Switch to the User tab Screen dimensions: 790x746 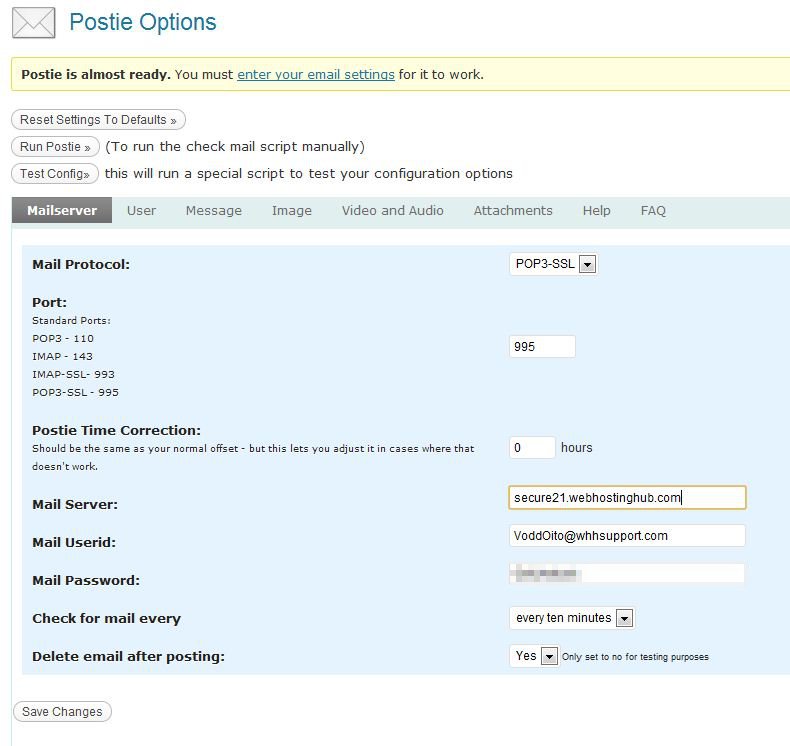coord(141,210)
